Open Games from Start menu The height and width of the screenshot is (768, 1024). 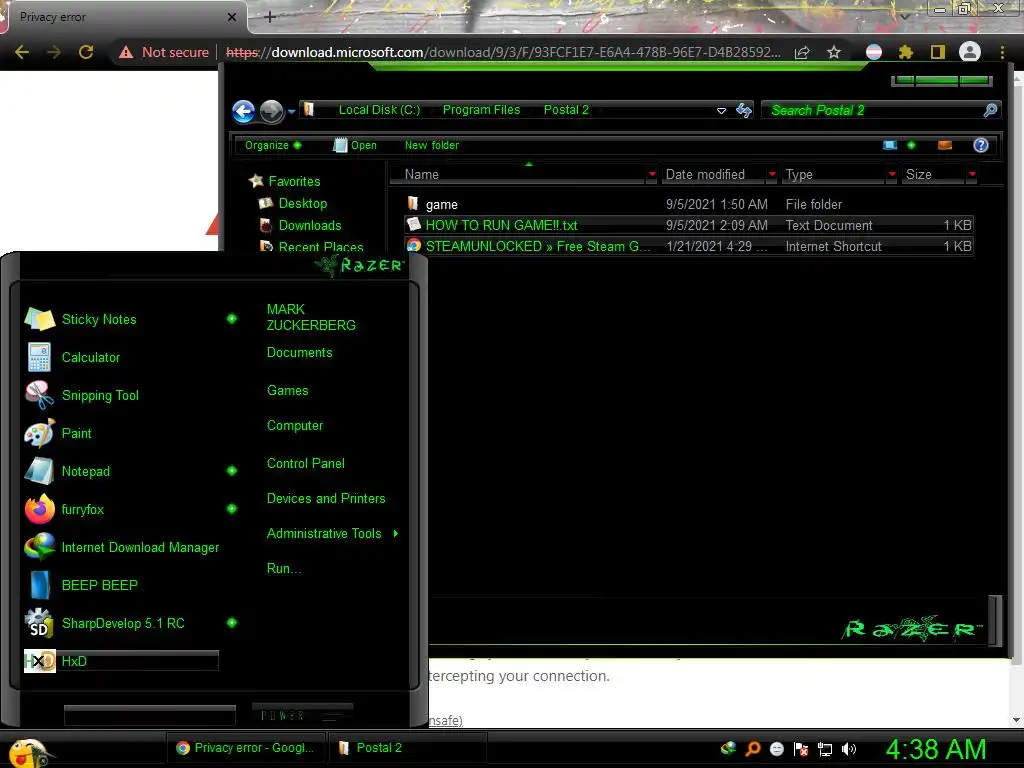pyautogui.click(x=287, y=391)
